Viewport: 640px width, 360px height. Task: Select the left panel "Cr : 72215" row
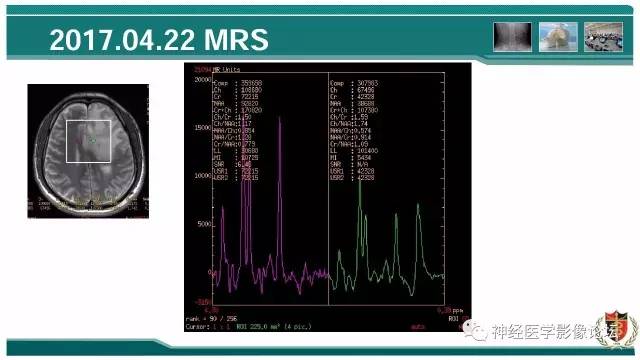(x=236, y=96)
